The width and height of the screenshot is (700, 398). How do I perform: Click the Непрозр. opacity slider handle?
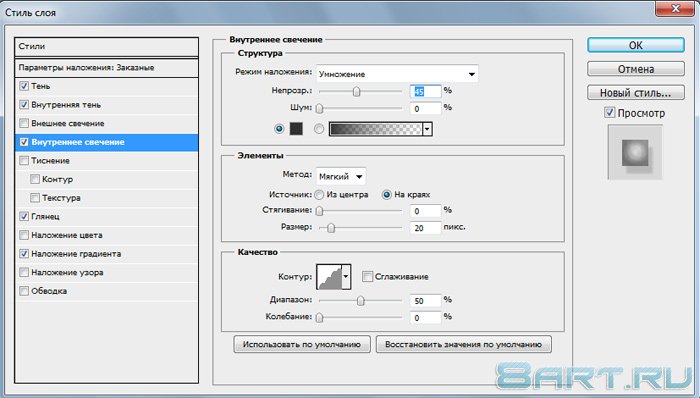click(356, 92)
